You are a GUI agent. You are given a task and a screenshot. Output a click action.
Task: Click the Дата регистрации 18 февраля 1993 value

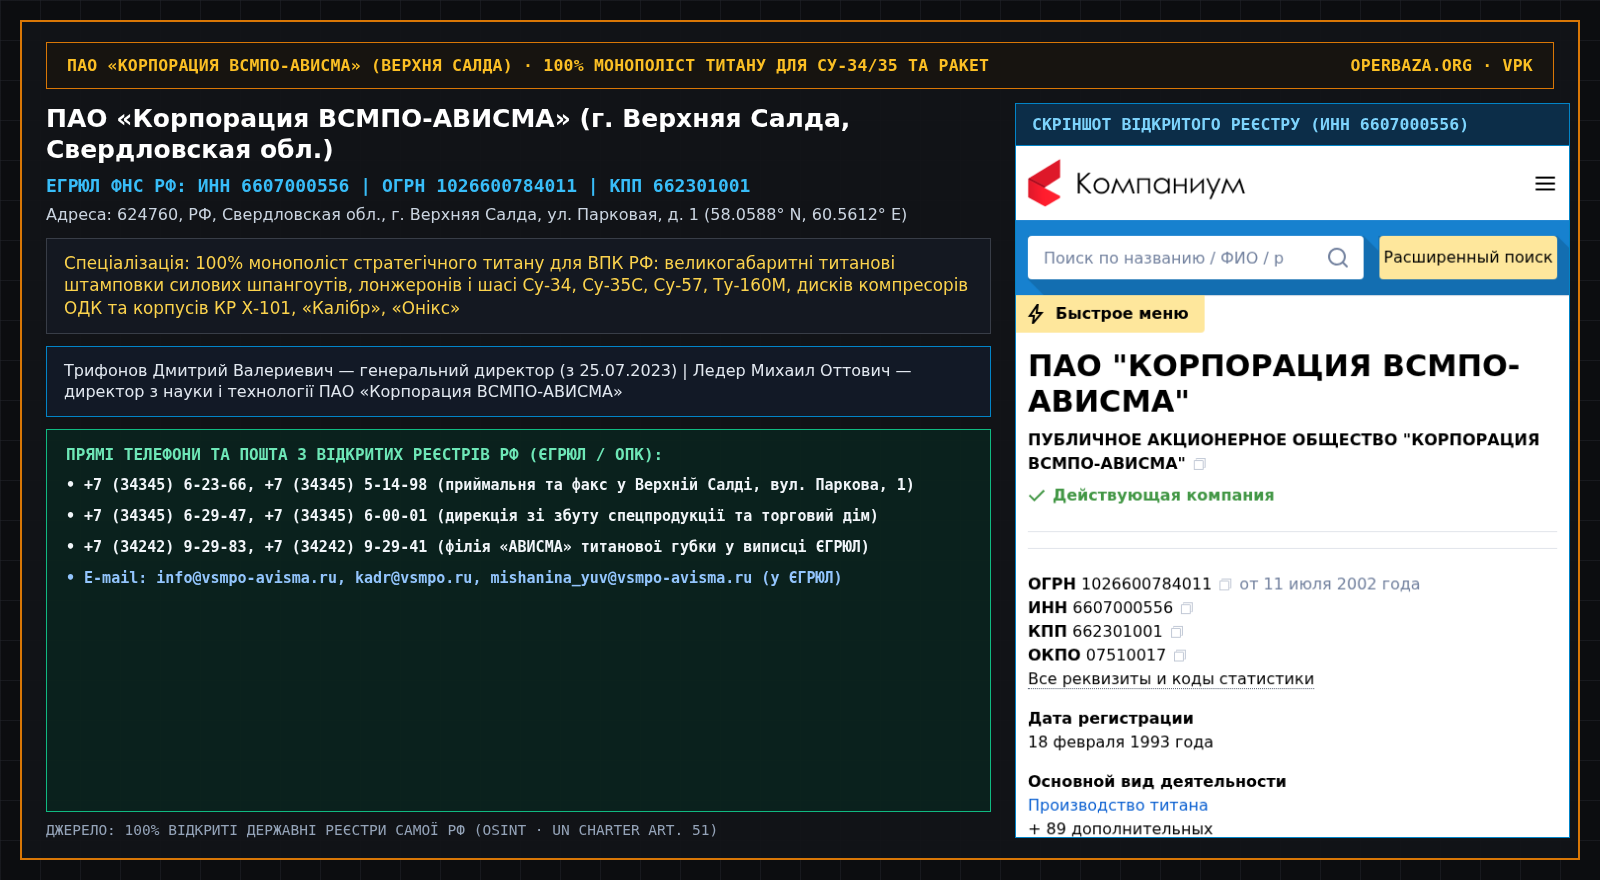1120,742
